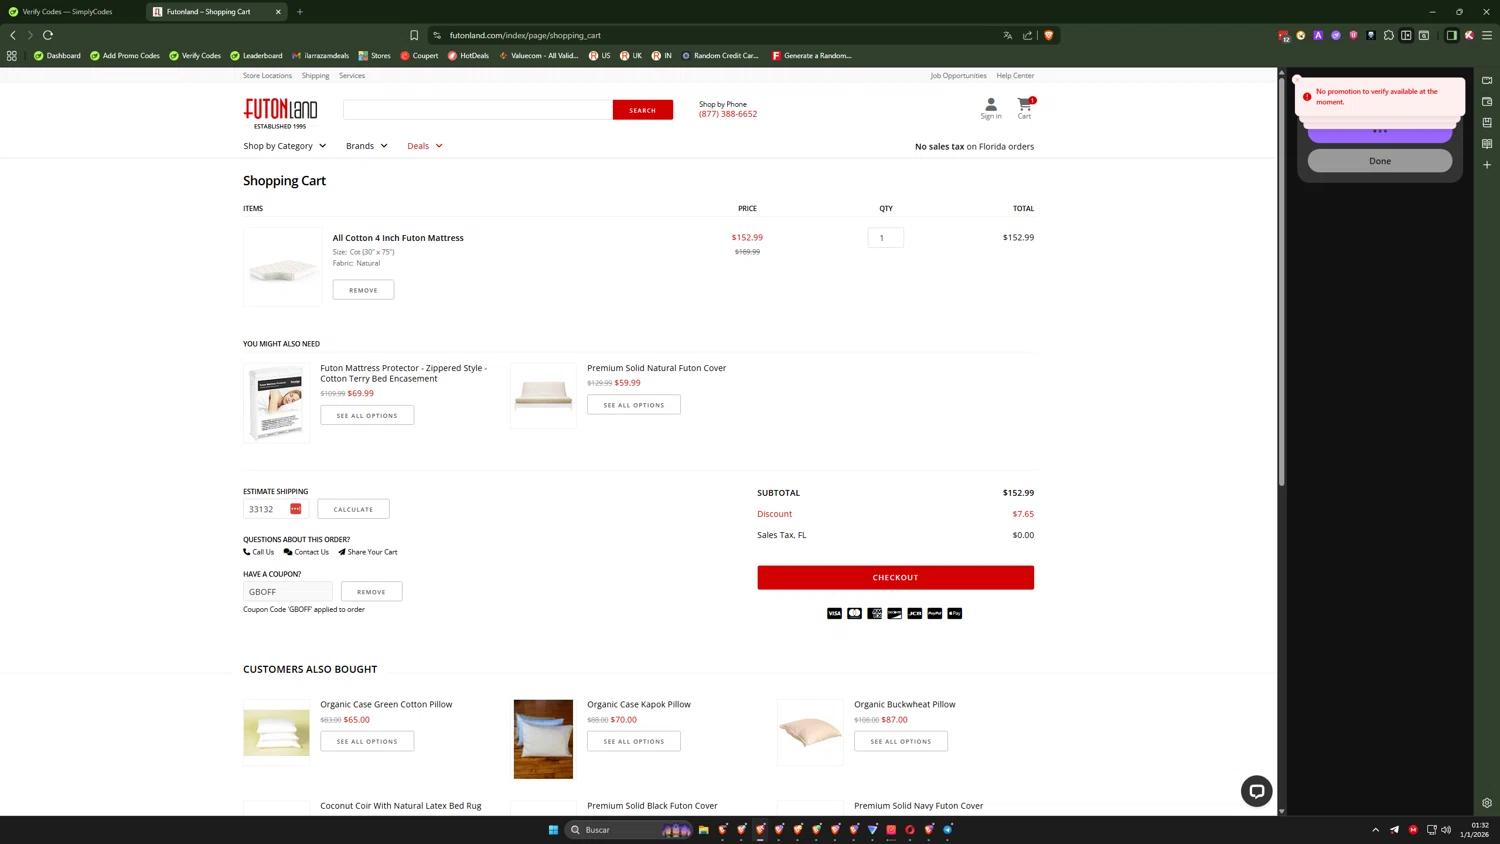Click the bookmarks apps grid icon

click(x=12, y=56)
